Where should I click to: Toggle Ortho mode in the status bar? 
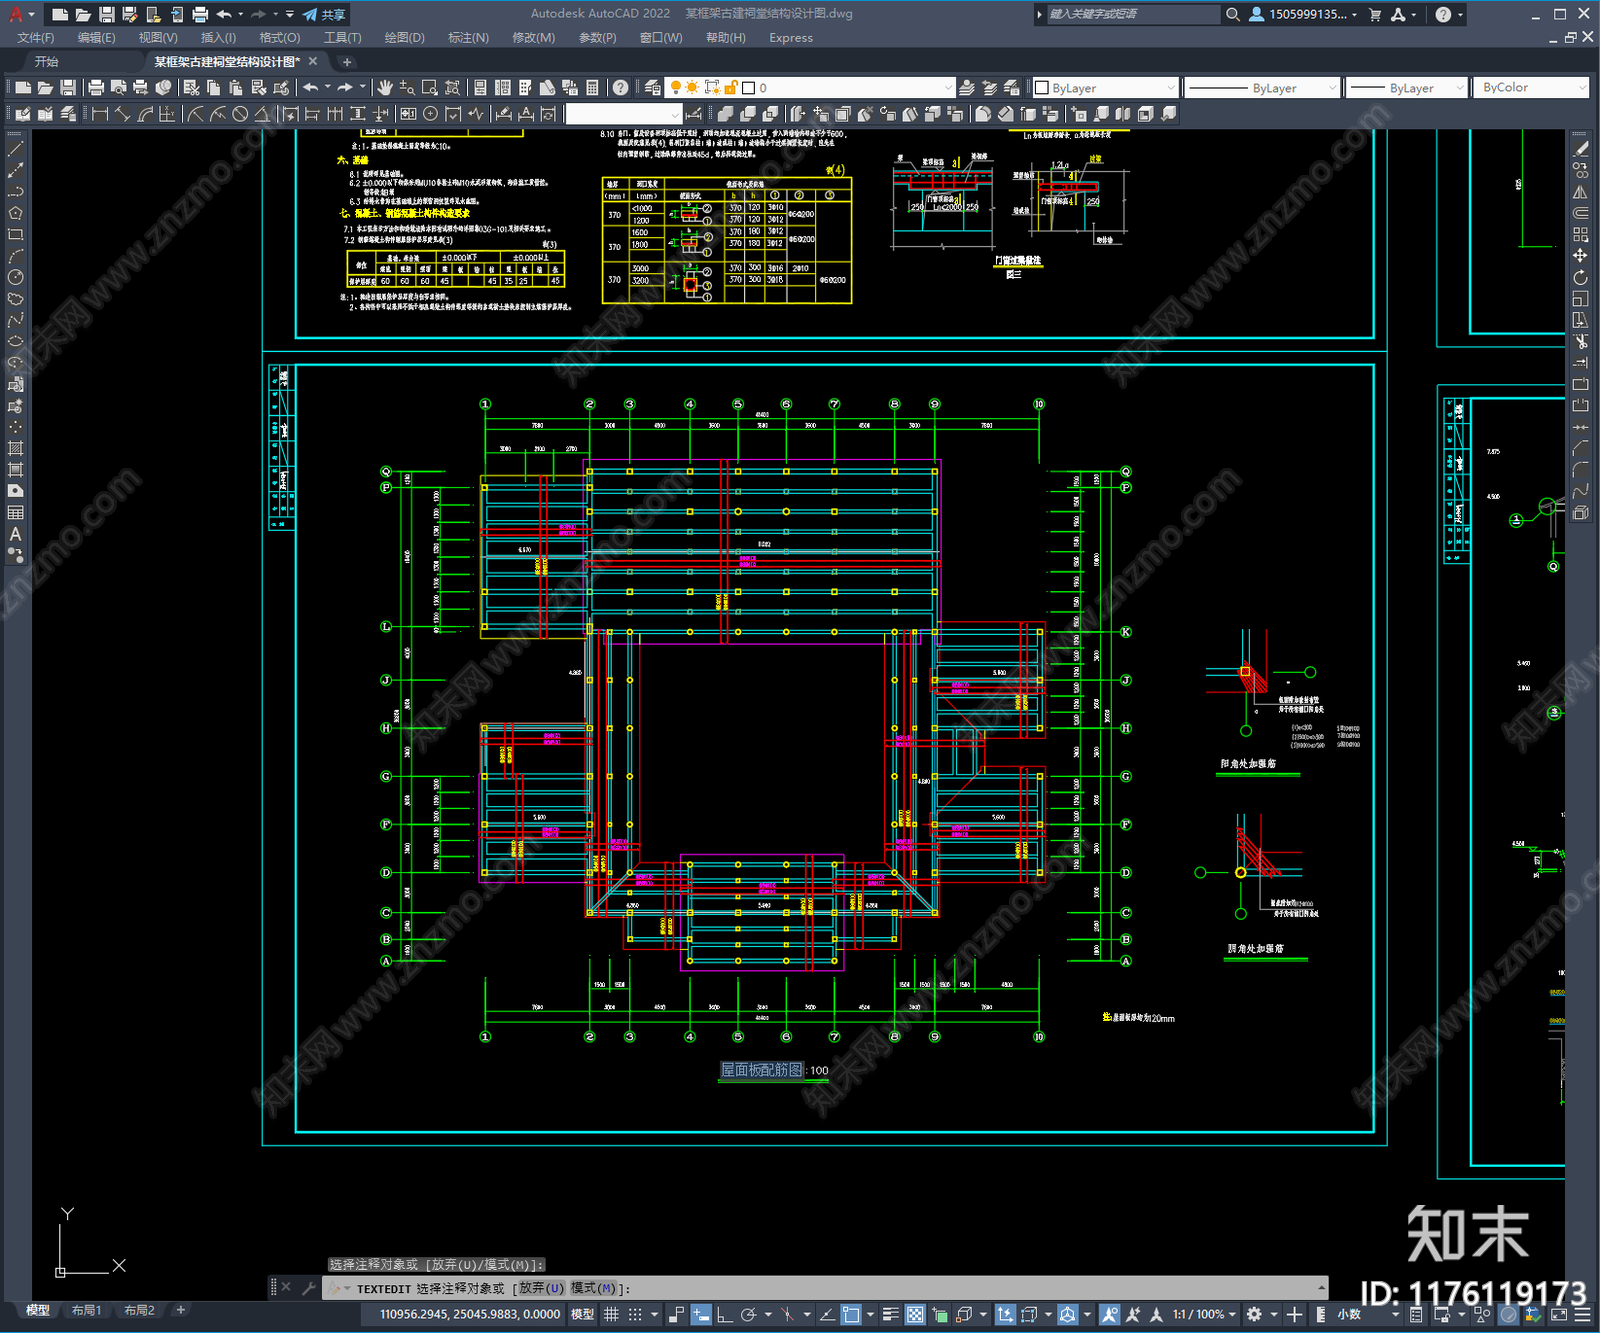click(x=724, y=1314)
